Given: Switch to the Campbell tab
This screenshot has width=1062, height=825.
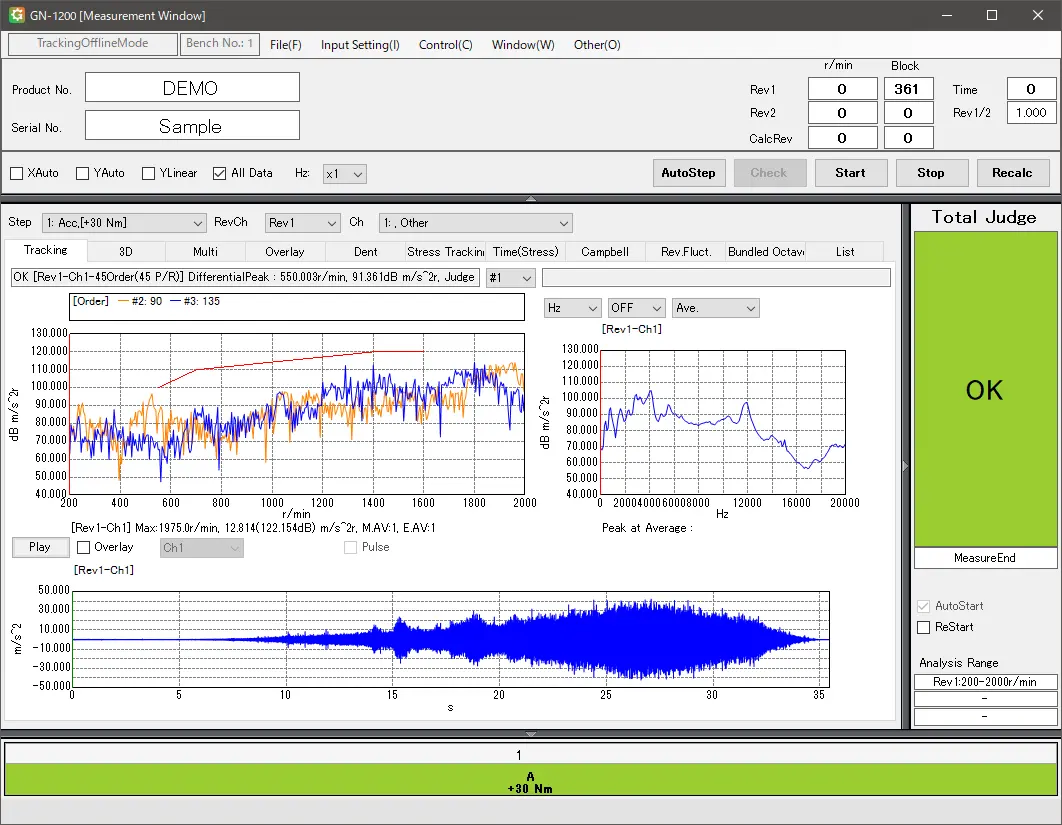Looking at the screenshot, I should pos(605,251).
